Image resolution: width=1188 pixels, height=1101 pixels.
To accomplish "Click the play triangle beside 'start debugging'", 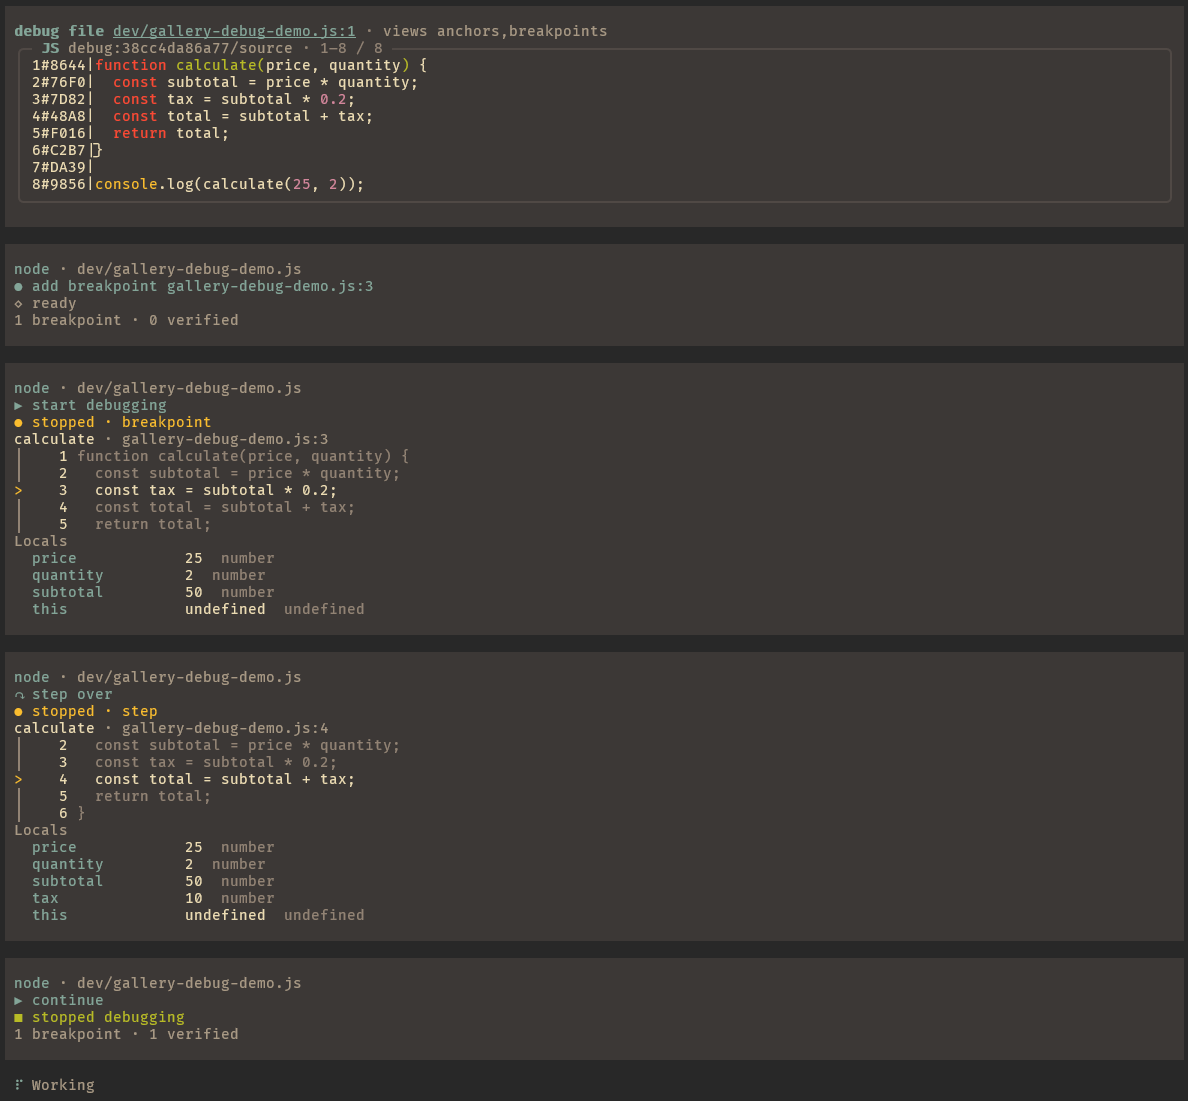I will [x=18, y=405].
